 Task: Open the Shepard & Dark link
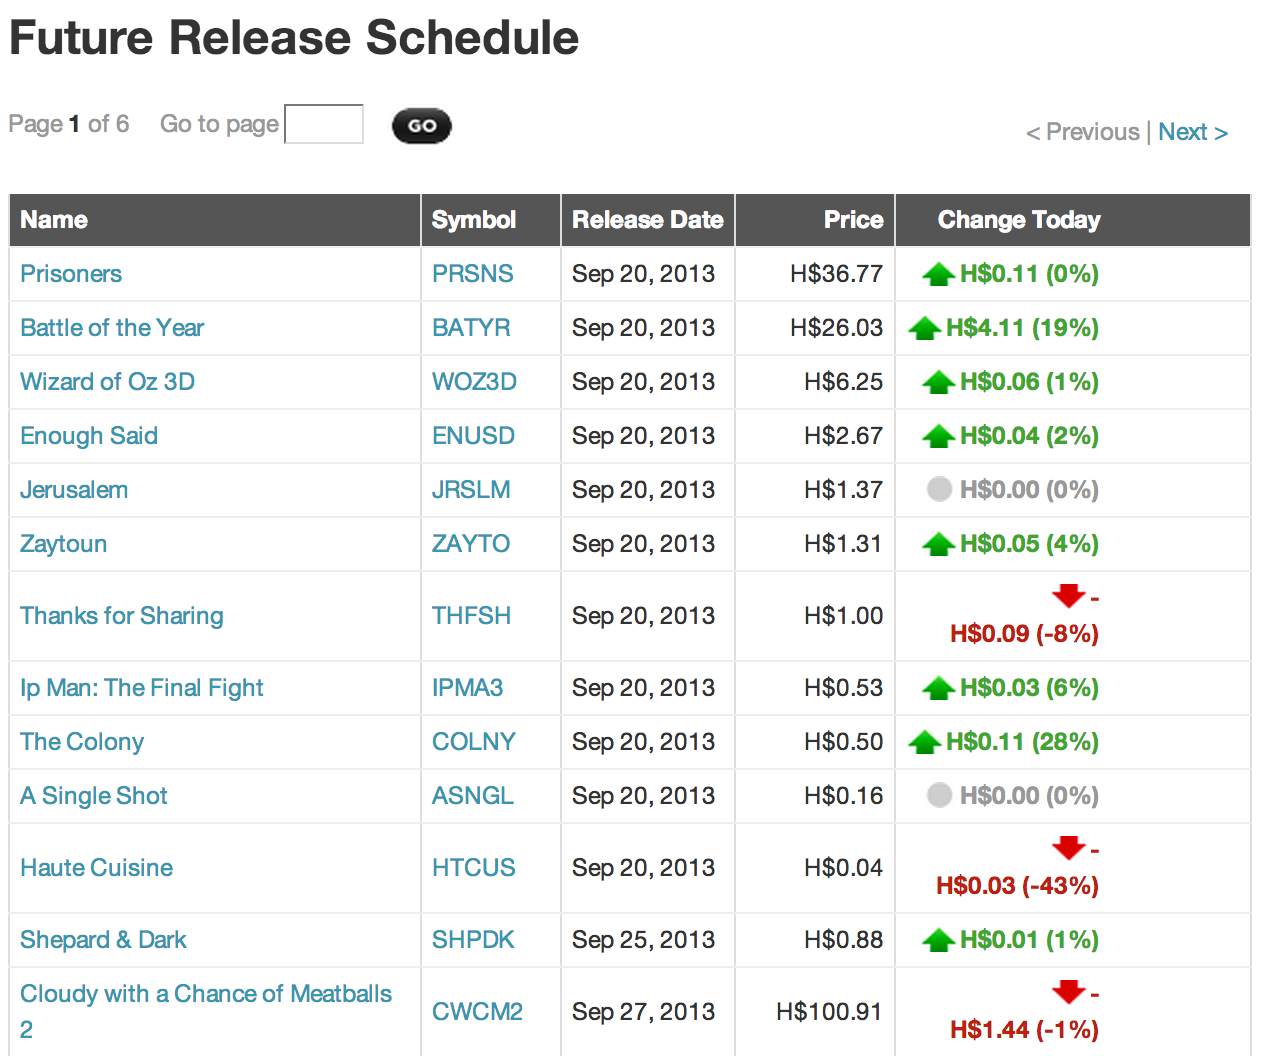pyautogui.click(x=103, y=940)
